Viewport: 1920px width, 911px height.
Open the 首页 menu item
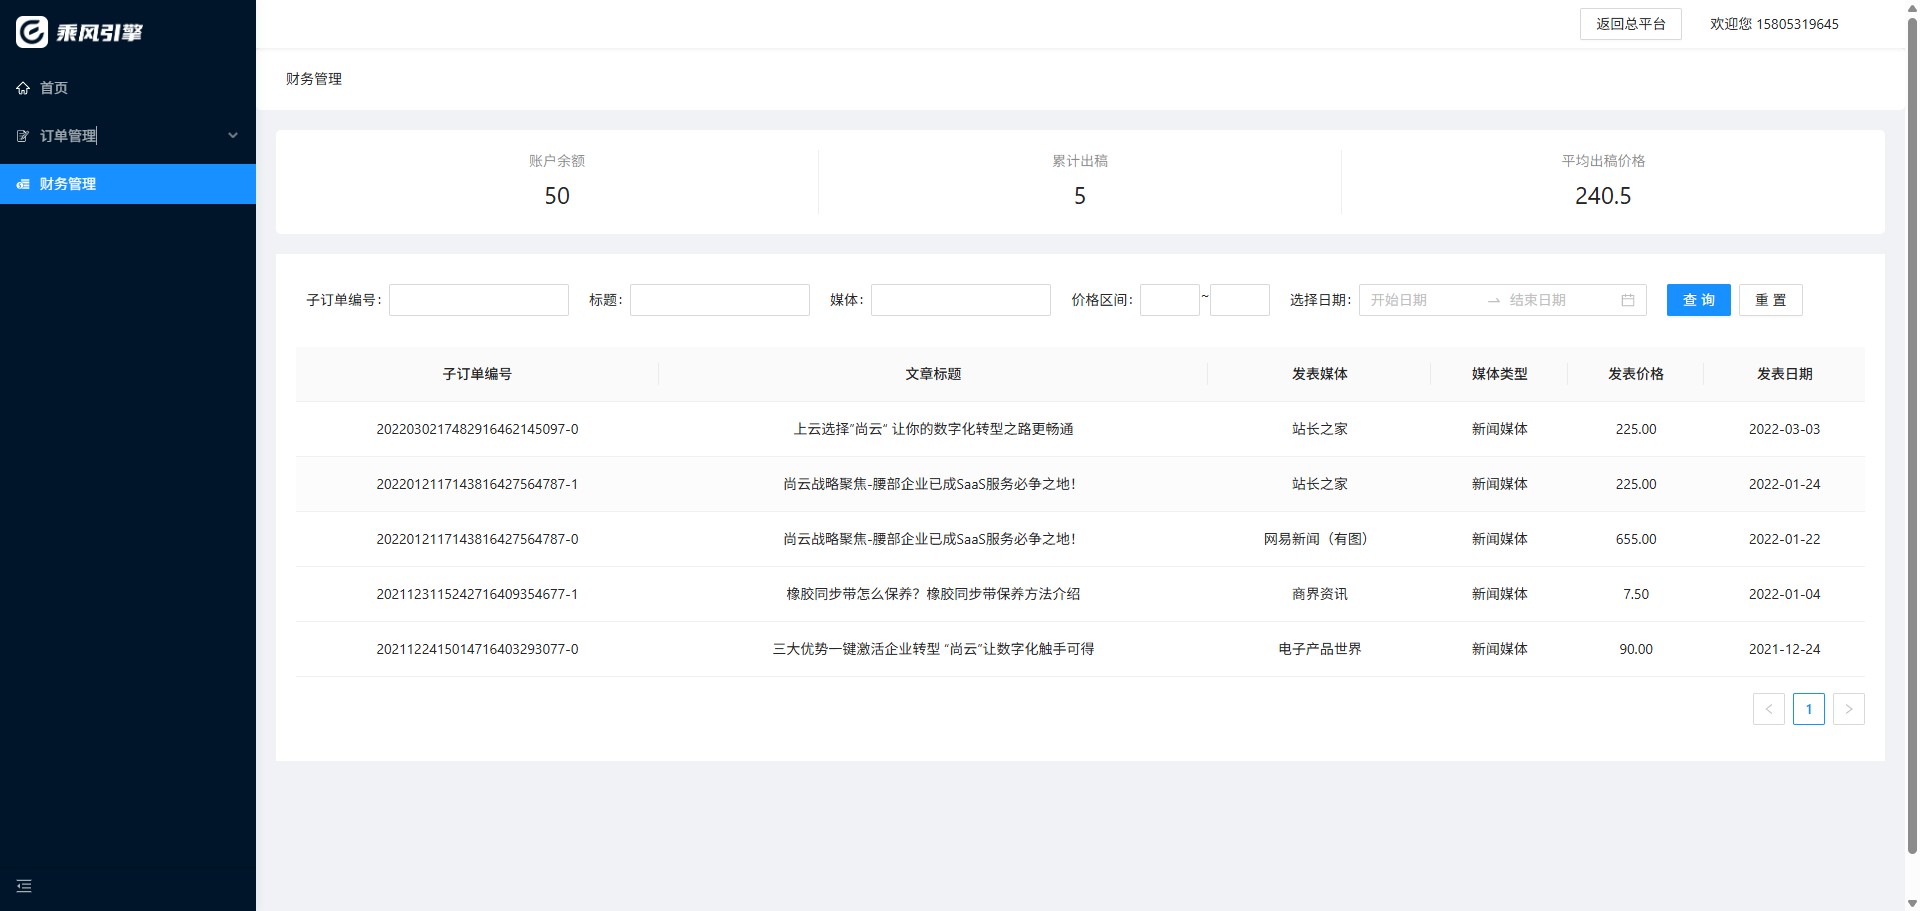click(x=54, y=88)
